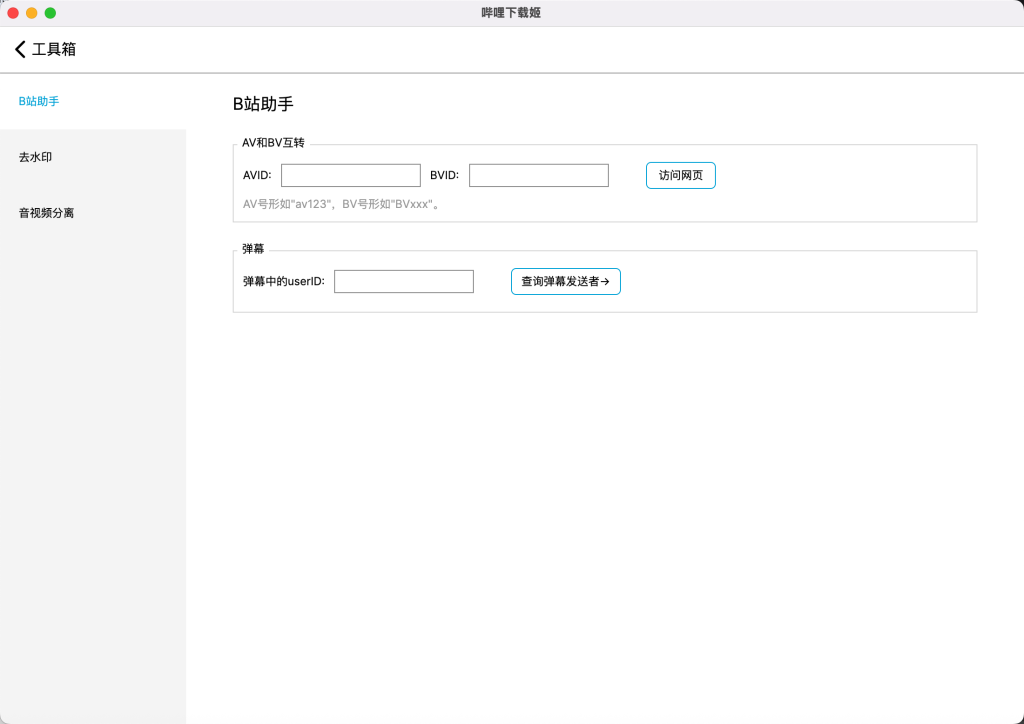Image resolution: width=1024 pixels, height=724 pixels.
Task: Maximize the window with the green button
Action: [x=50, y=13]
